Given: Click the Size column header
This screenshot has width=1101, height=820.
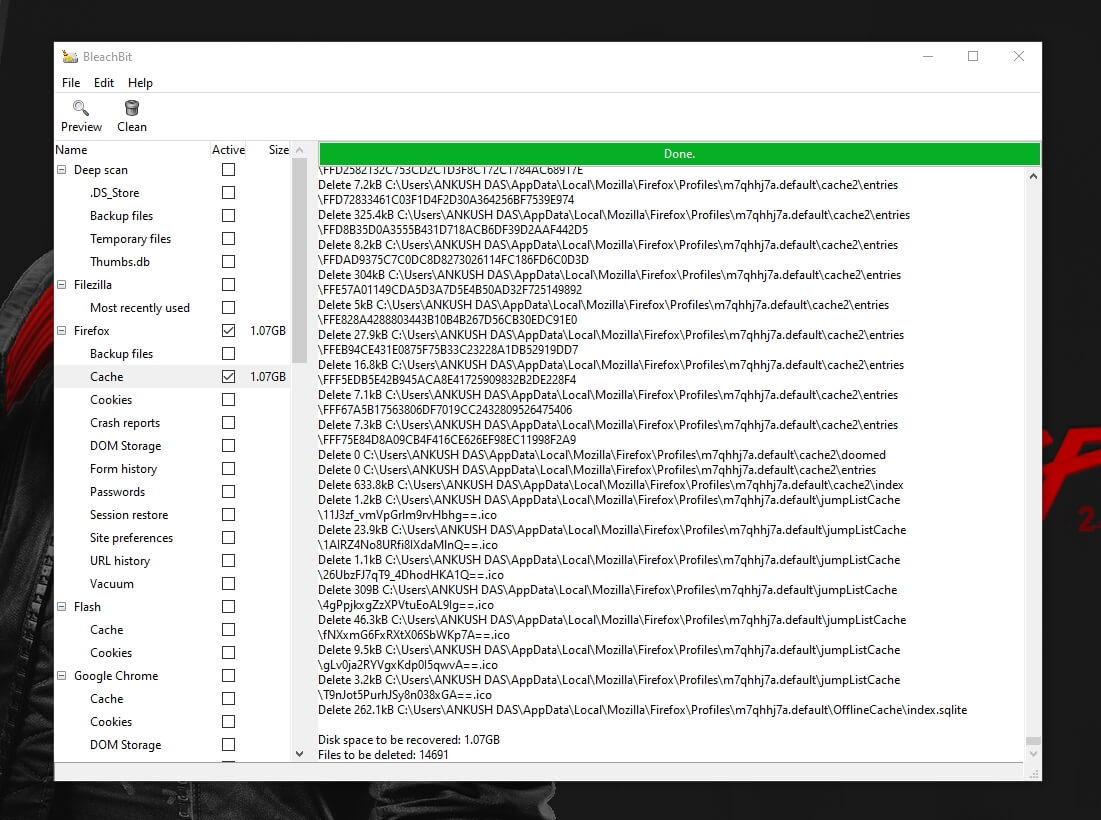Looking at the screenshot, I should coord(270,150).
